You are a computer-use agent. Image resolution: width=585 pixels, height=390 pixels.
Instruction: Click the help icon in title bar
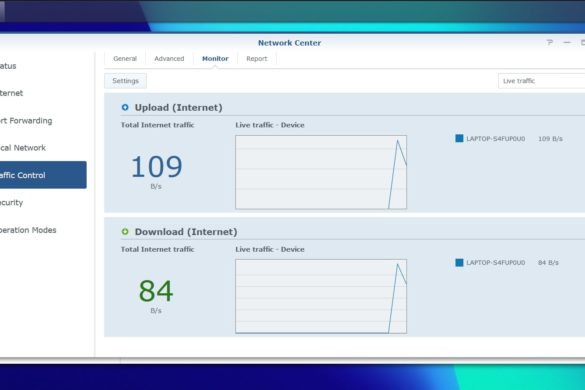click(550, 43)
